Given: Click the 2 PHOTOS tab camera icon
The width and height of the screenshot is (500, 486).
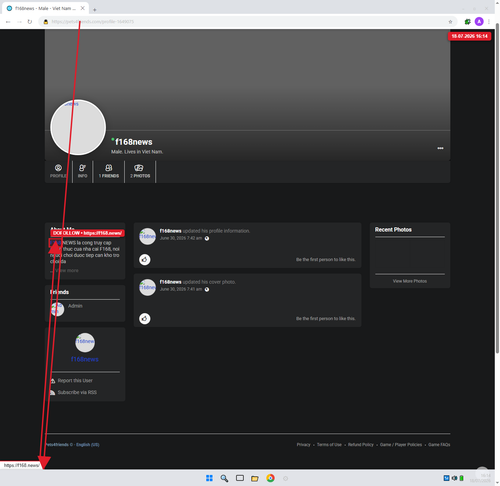Looking at the screenshot, I should pyautogui.click(x=139, y=168).
